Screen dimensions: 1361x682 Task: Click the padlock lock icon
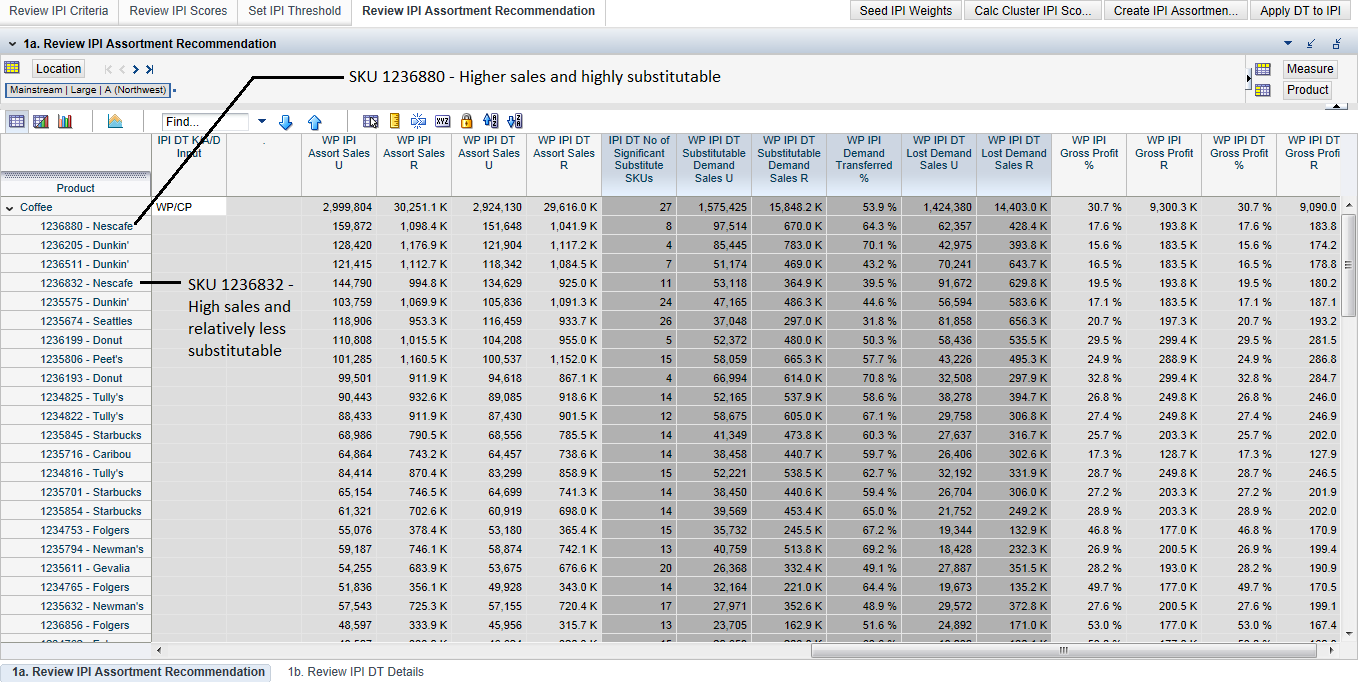coord(466,121)
